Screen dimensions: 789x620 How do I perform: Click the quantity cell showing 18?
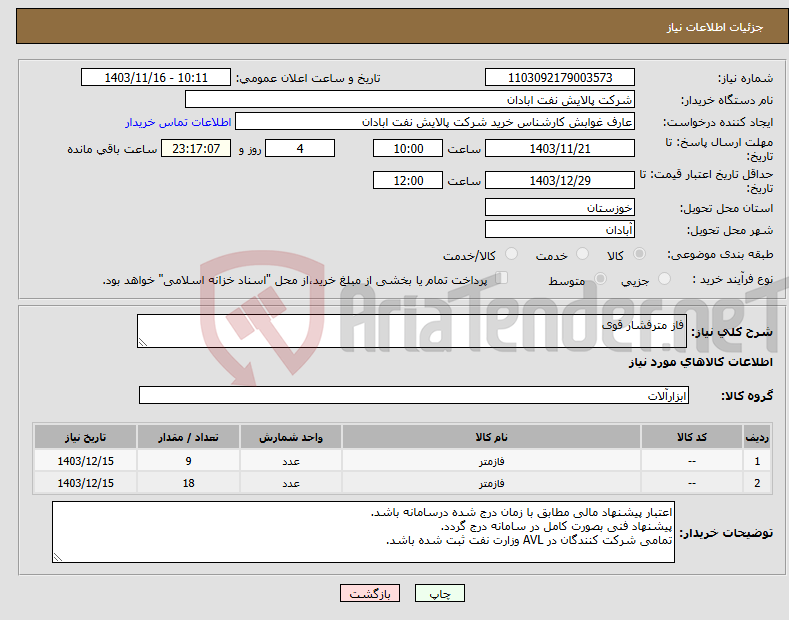(x=188, y=483)
